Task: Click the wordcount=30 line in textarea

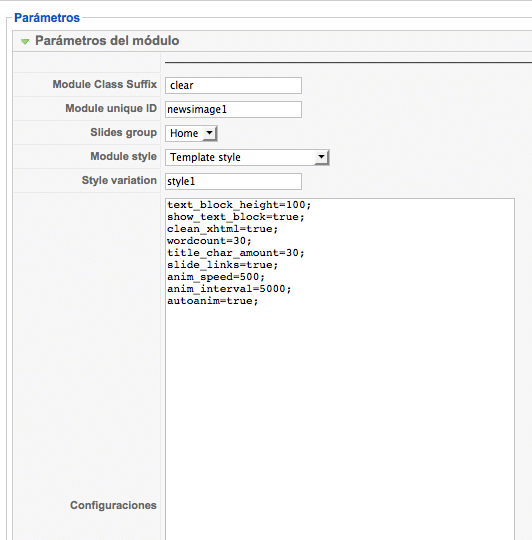Action: 209,241
